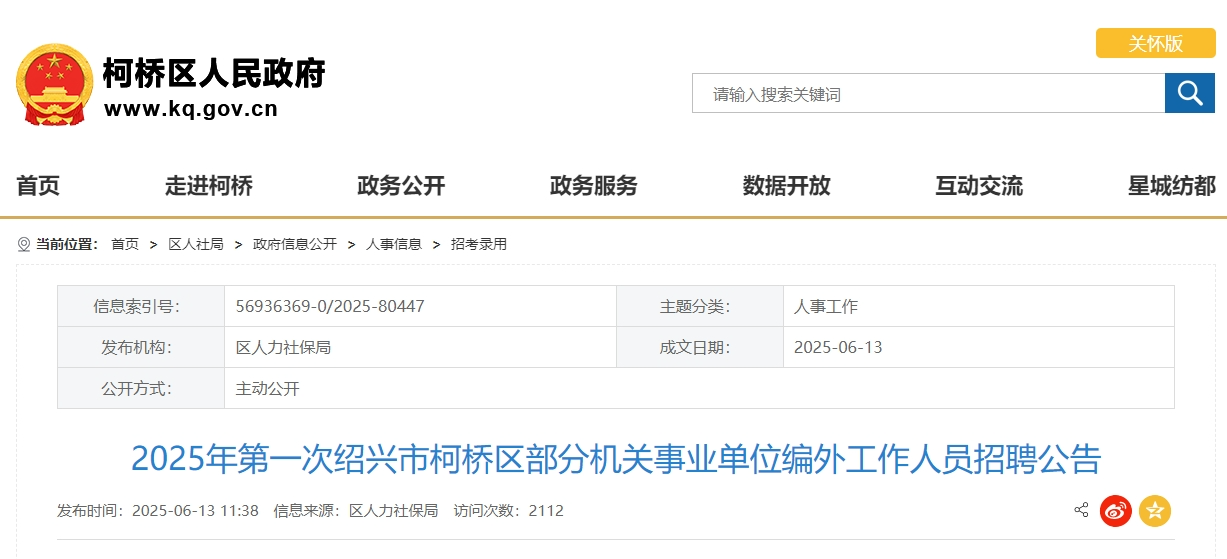Open the 互动交流 menu
The width and height of the screenshot is (1227, 559).
(x=979, y=185)
